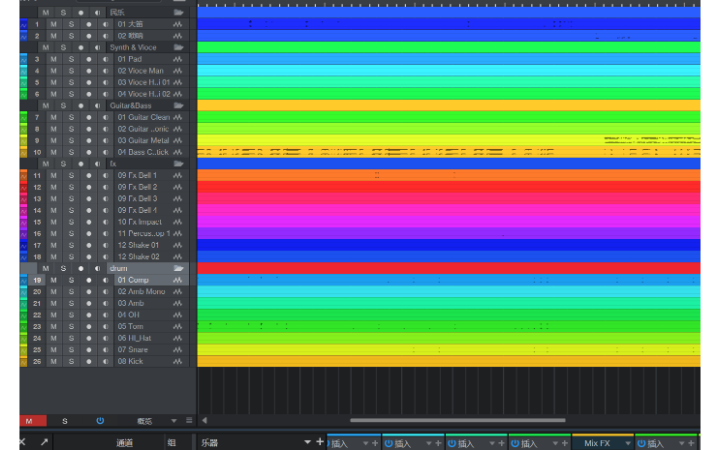
Task: Arm record on track 4 '02 Vioce Man'
Action: click(x=89, y=71)
